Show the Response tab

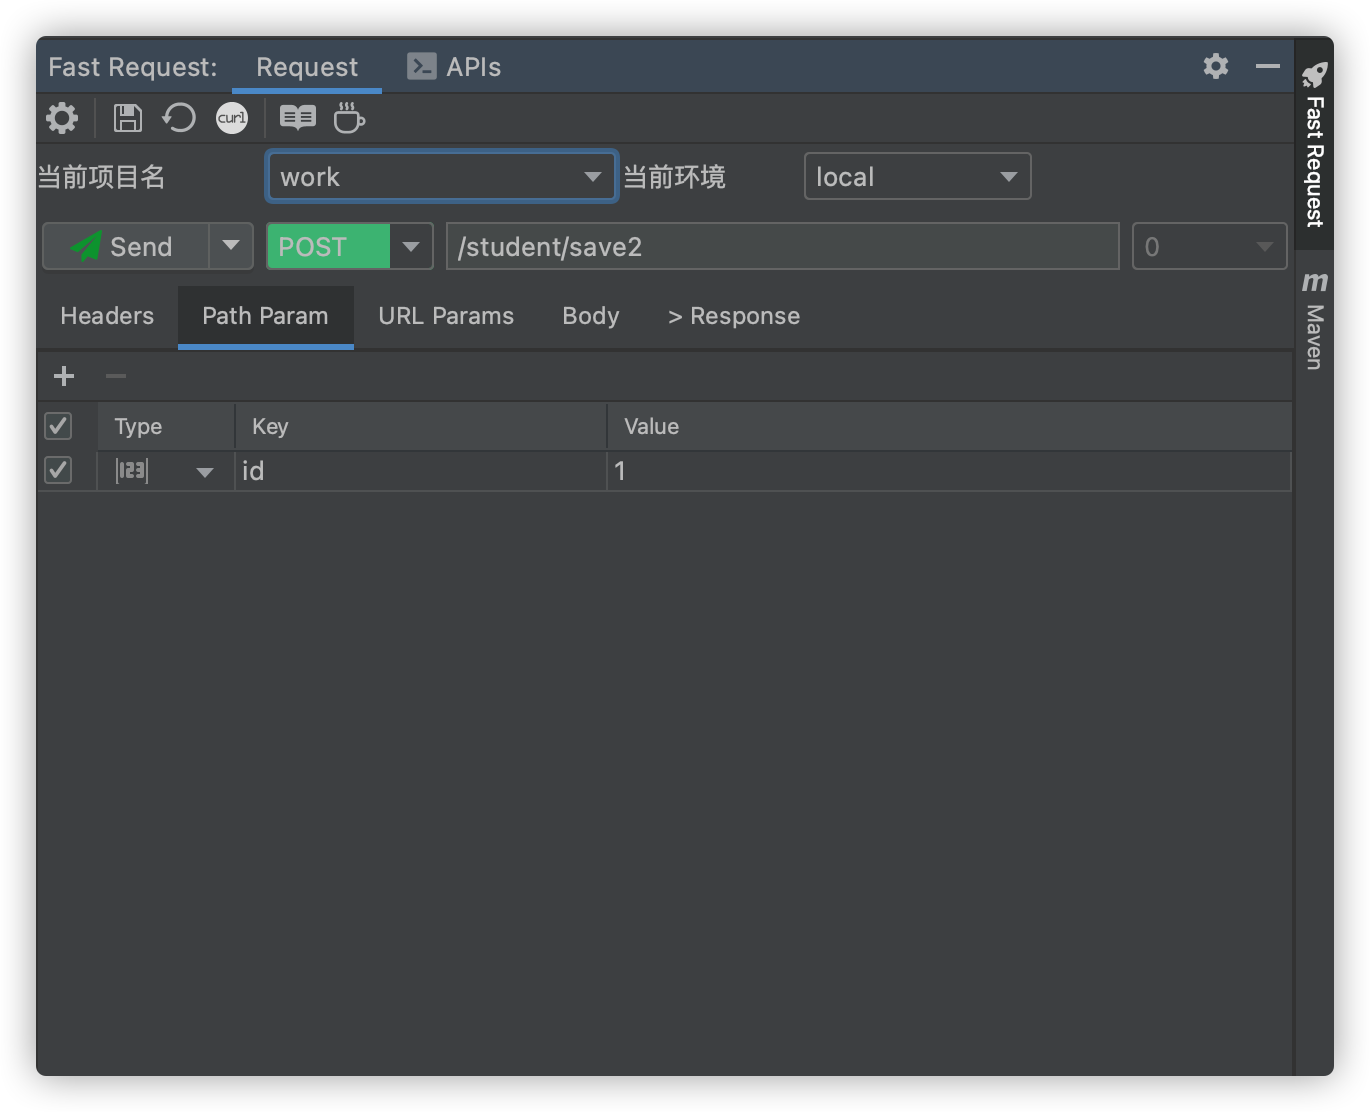[734, 316]
